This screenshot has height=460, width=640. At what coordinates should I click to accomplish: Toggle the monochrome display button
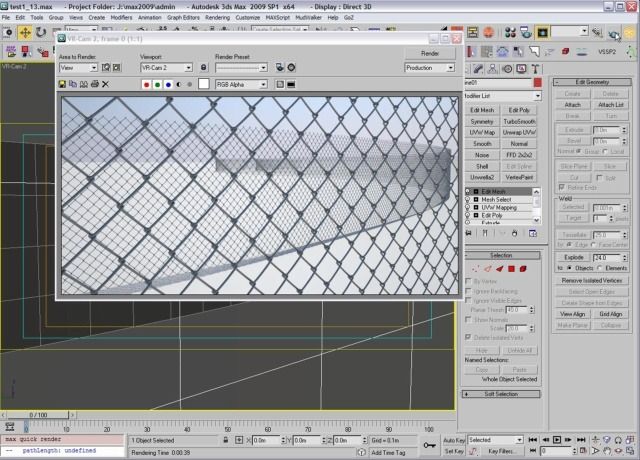(x=189, y=84)
